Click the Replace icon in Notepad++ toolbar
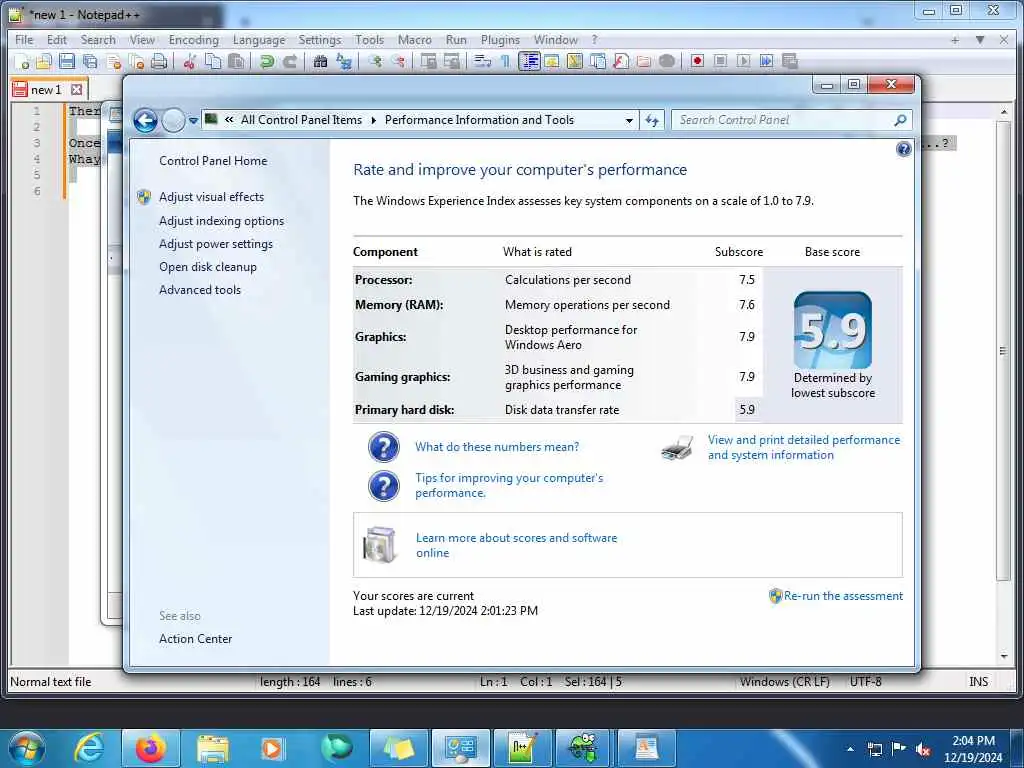The height and width of the screenshot is (768, 1024). [344, 61]
